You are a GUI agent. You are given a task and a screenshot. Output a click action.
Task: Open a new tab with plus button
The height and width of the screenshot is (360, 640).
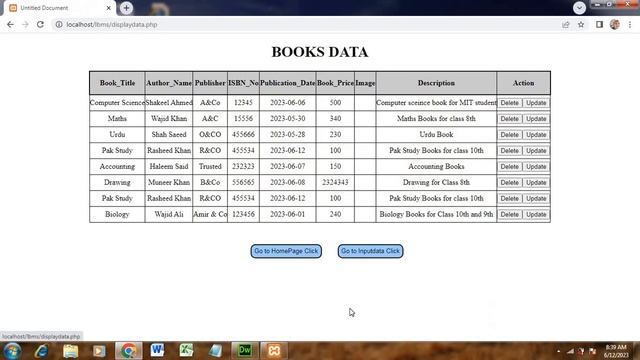126,8
